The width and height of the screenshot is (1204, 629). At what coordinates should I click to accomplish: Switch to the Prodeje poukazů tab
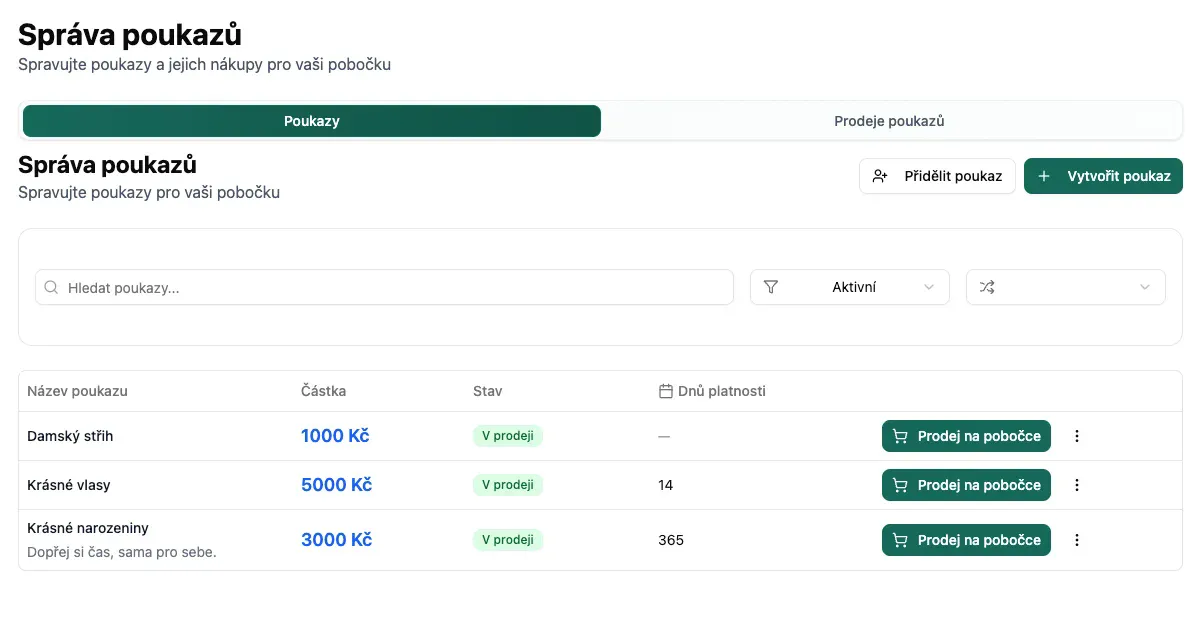(889, 121)
